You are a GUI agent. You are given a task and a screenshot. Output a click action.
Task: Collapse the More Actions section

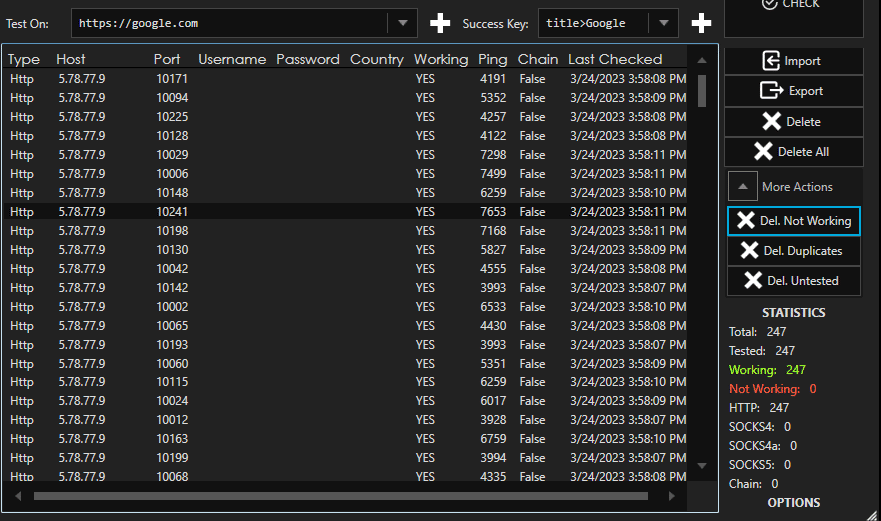[x=742, y=187]
